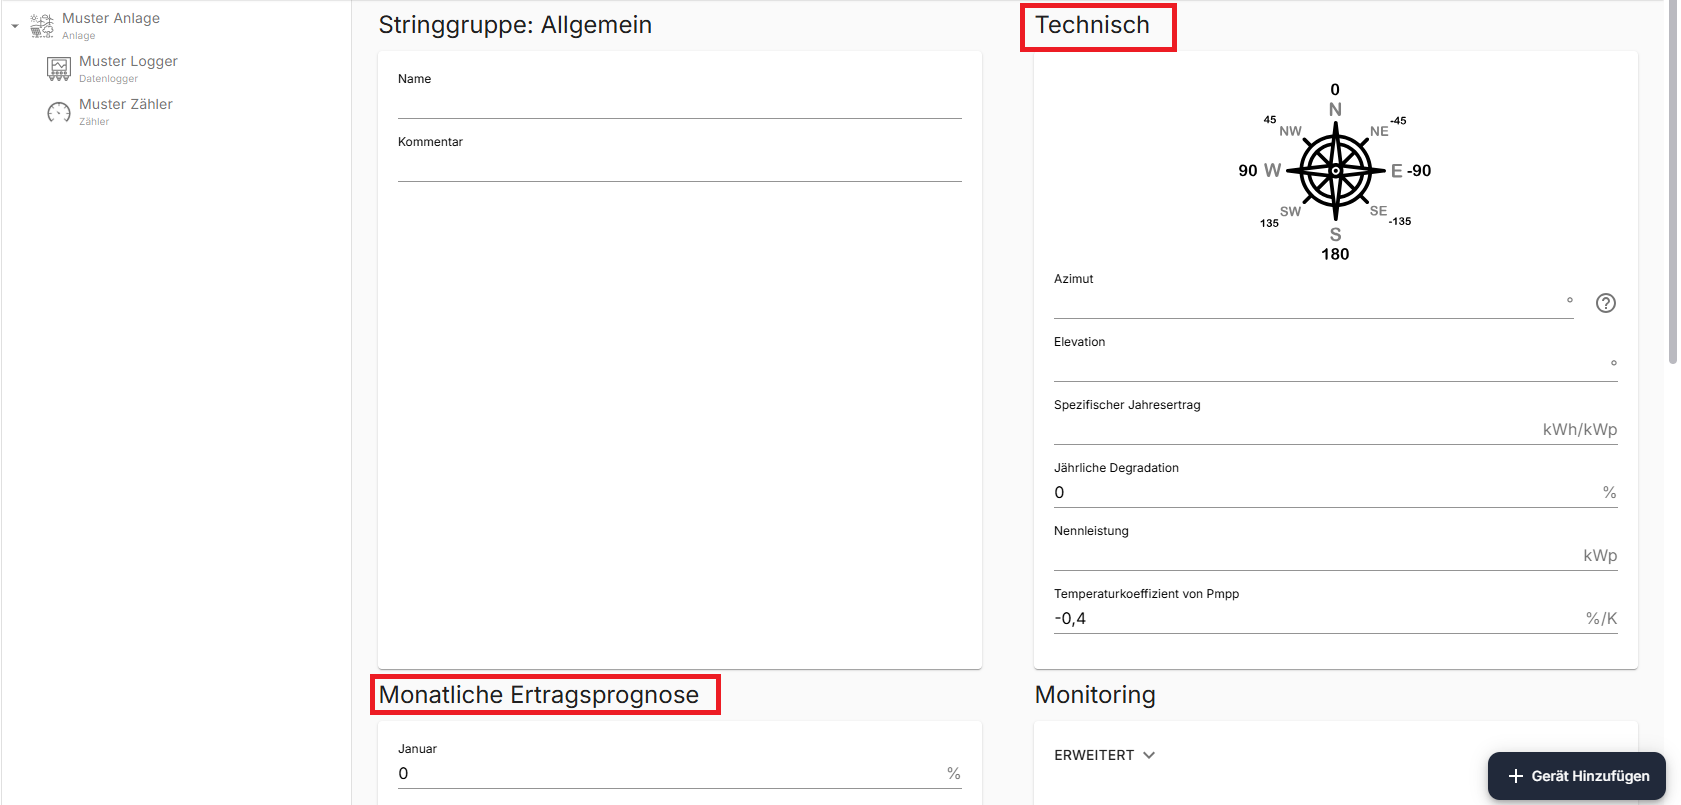Open Muster Anlage in the sidebar
The image size is (1681, 805).
(x=110, y=18)
